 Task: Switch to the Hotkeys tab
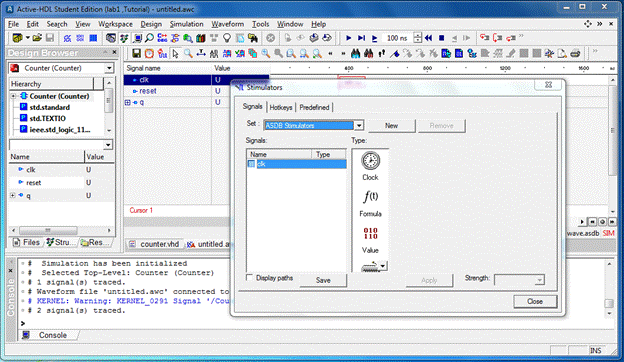point(281,107)
